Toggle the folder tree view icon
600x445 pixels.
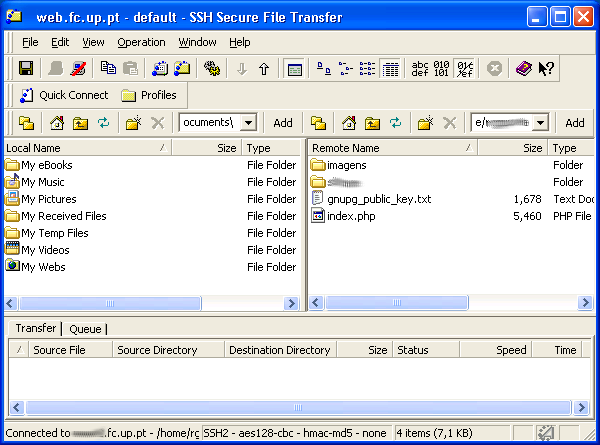click(x=294, y=69)
